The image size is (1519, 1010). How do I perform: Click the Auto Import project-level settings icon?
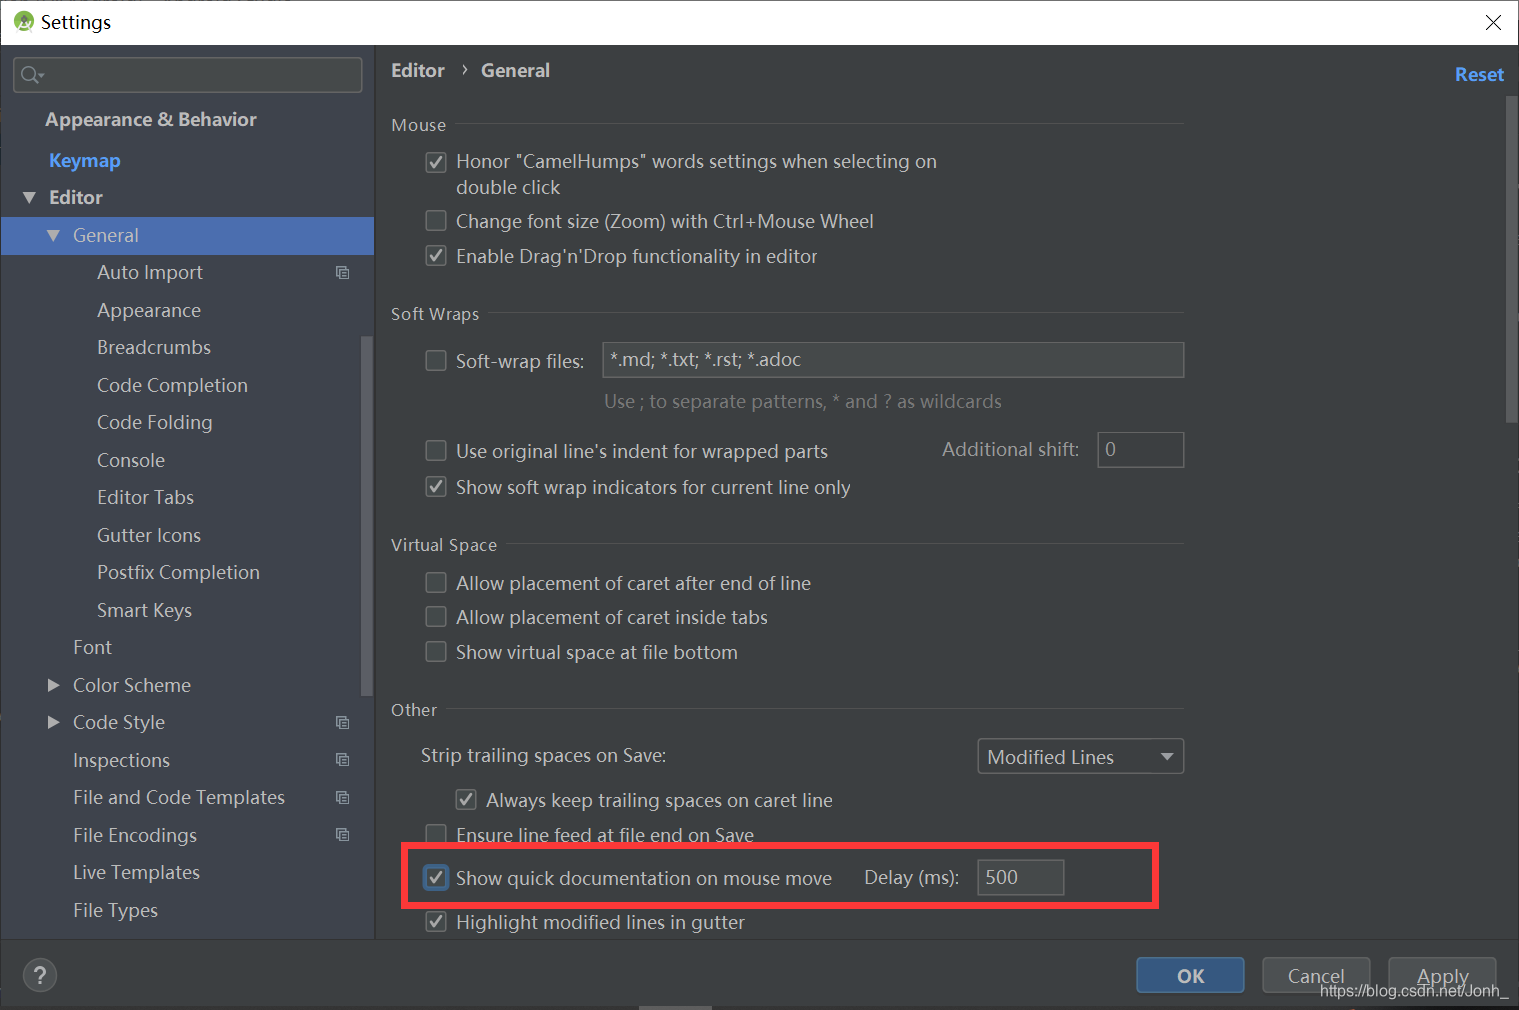[342, 273]
